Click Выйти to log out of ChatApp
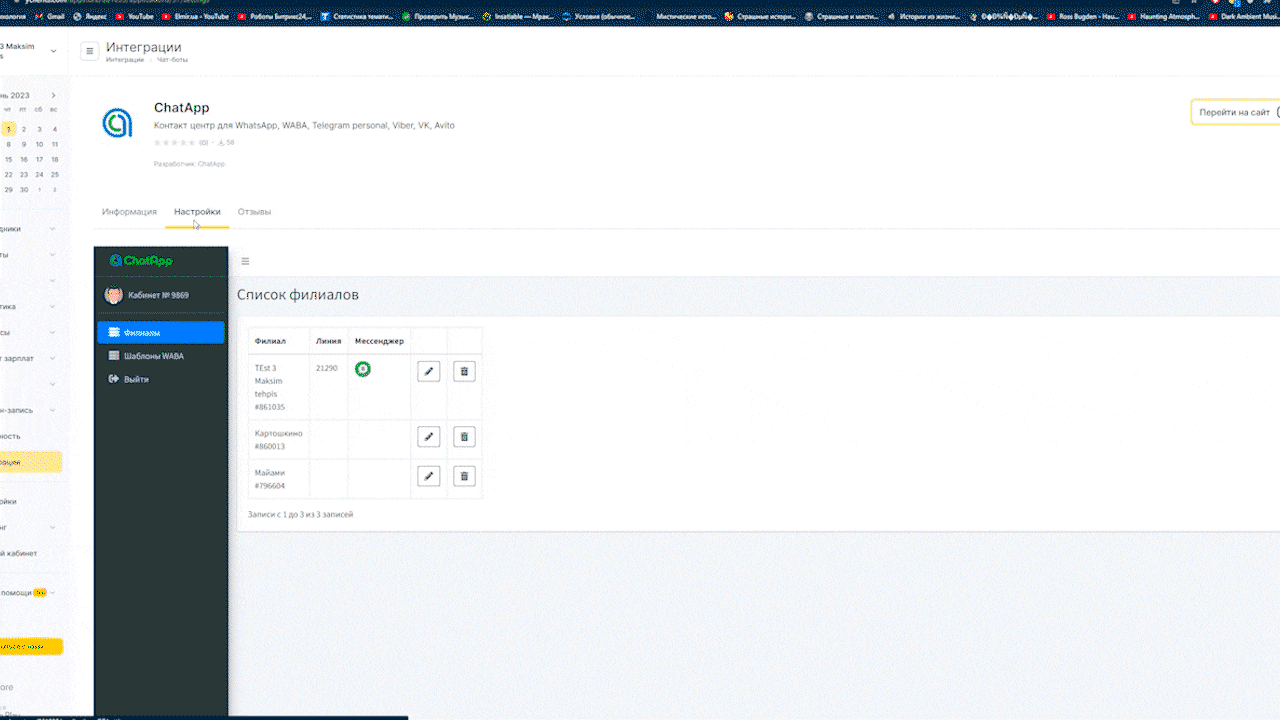1280x720 pixels. pyautogui.click(x=136, y=379)
